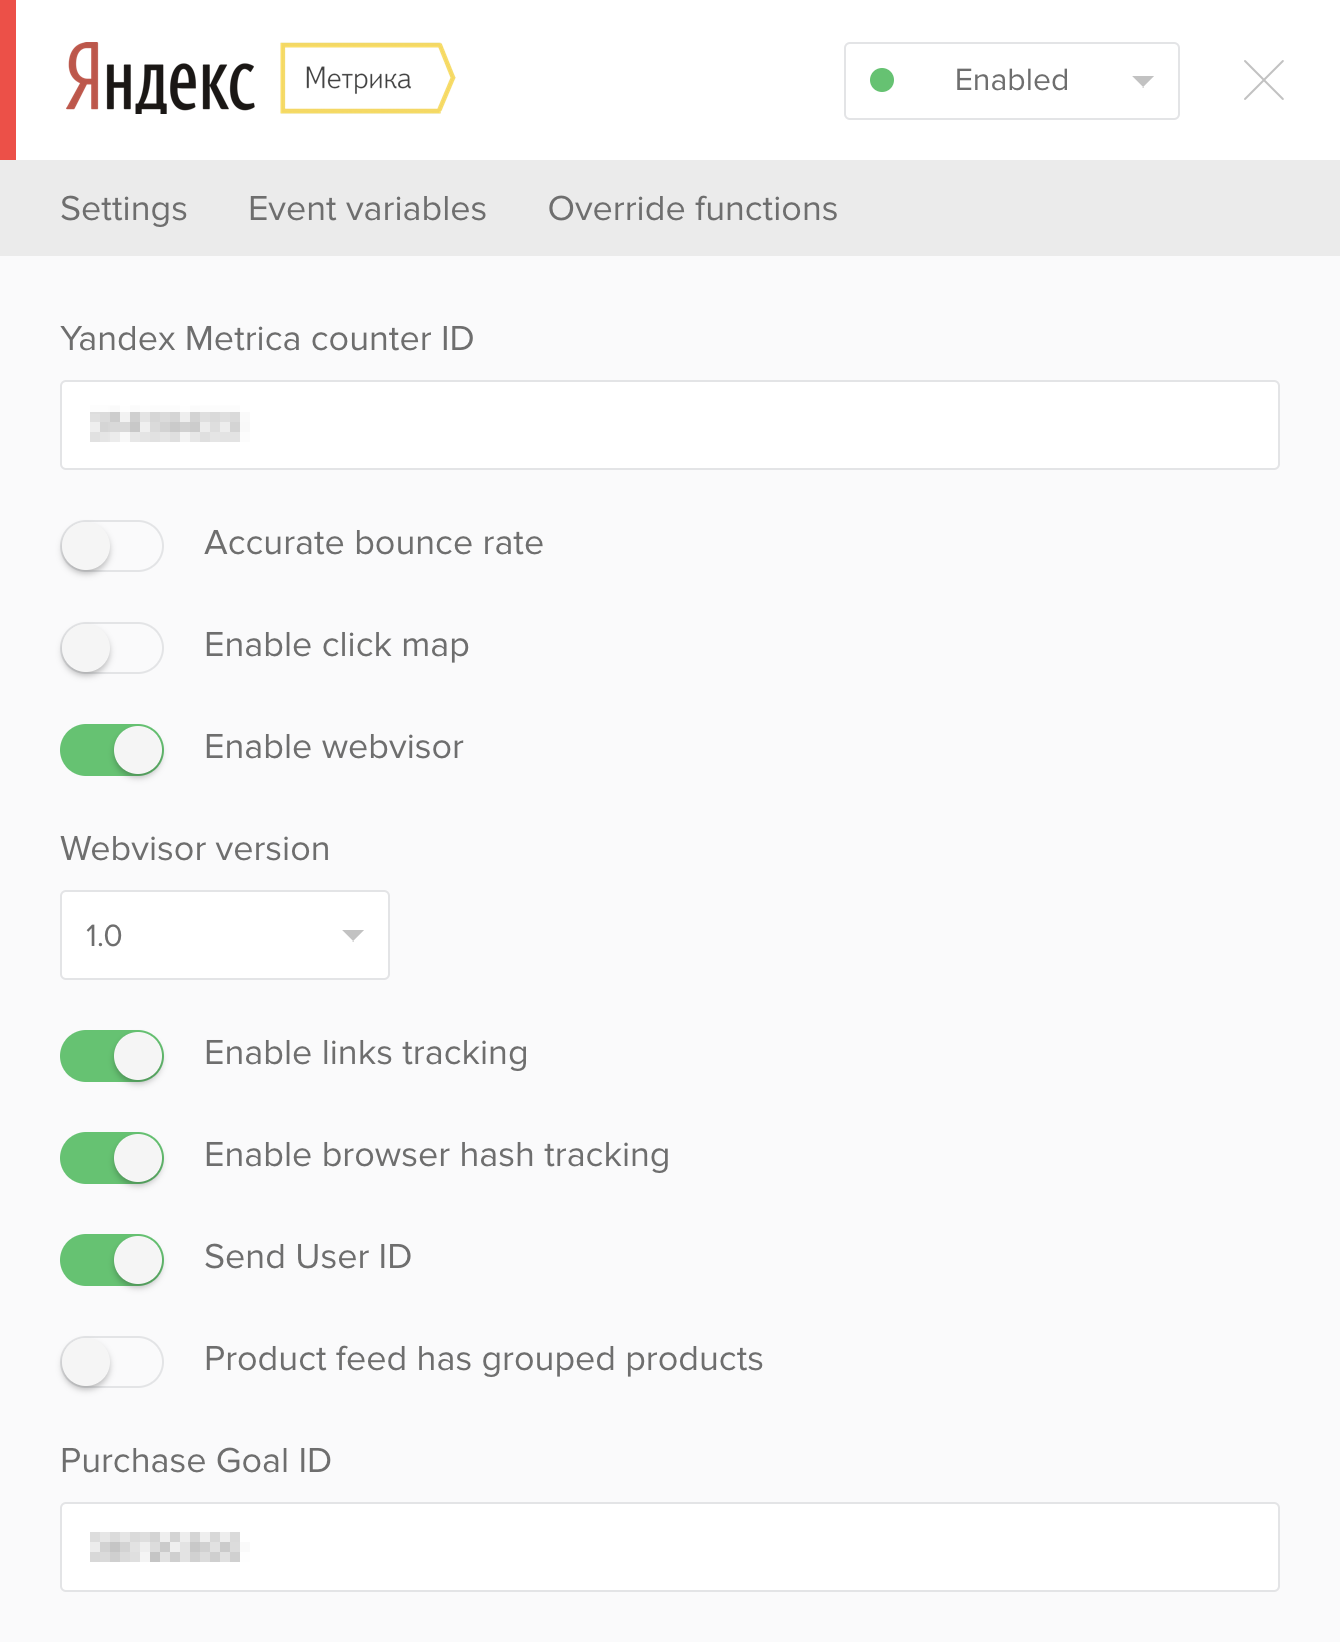Disable the Enable webvisor switch

click(112, 750)
